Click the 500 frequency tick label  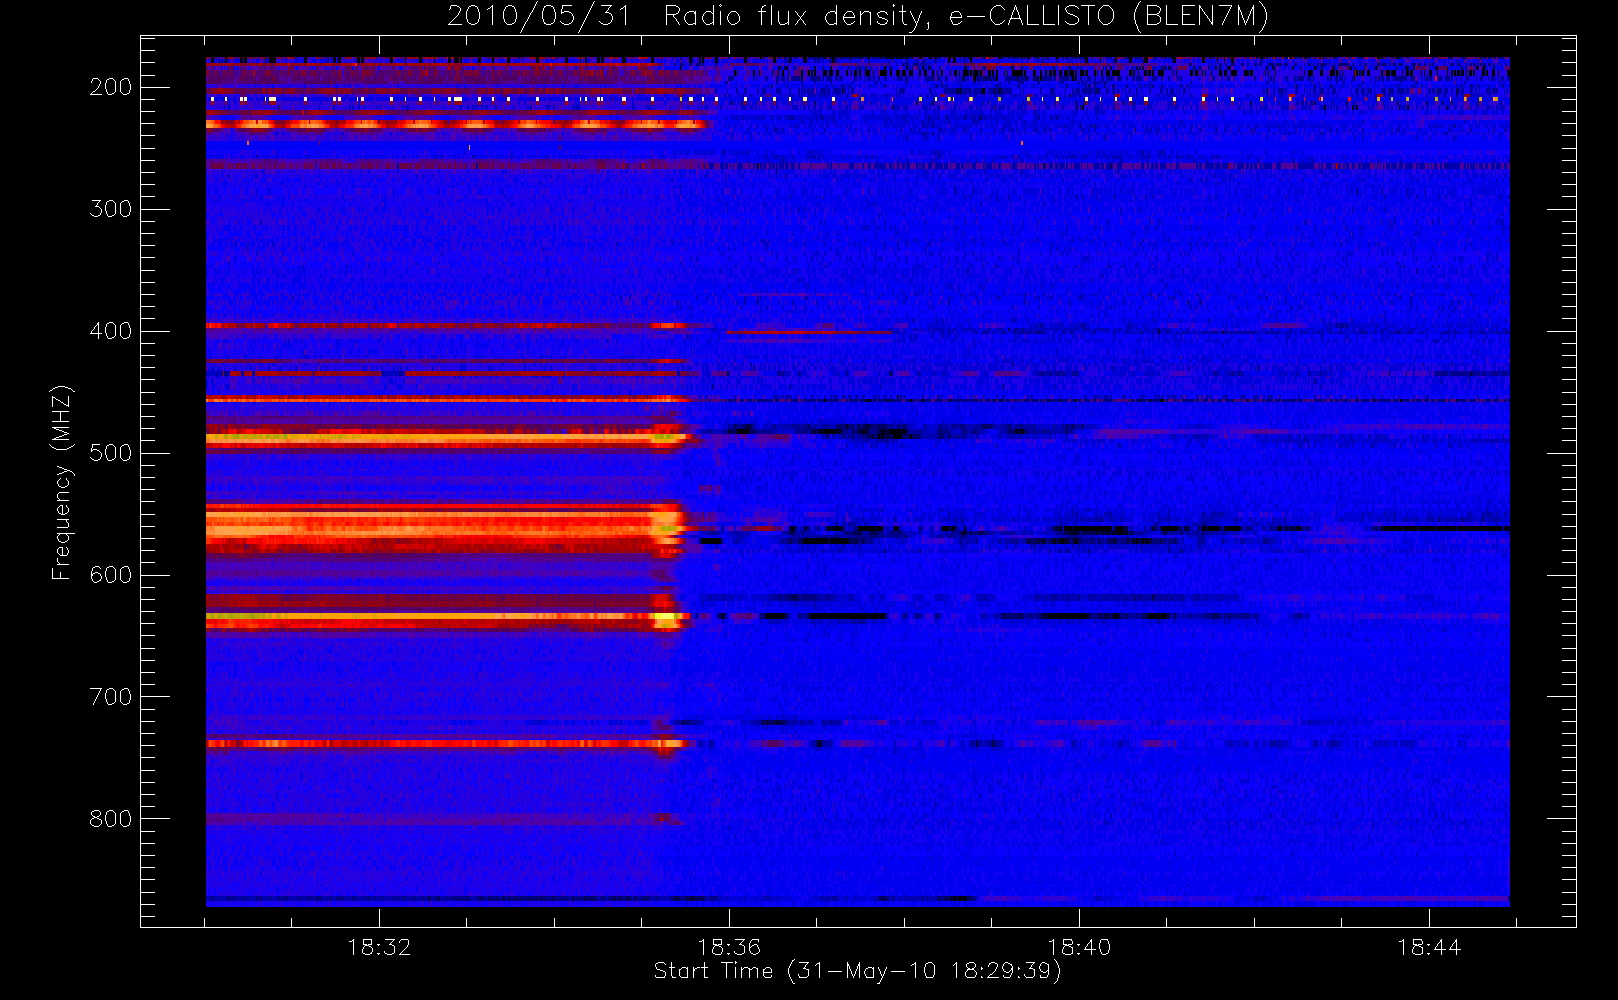pos(110,453)
